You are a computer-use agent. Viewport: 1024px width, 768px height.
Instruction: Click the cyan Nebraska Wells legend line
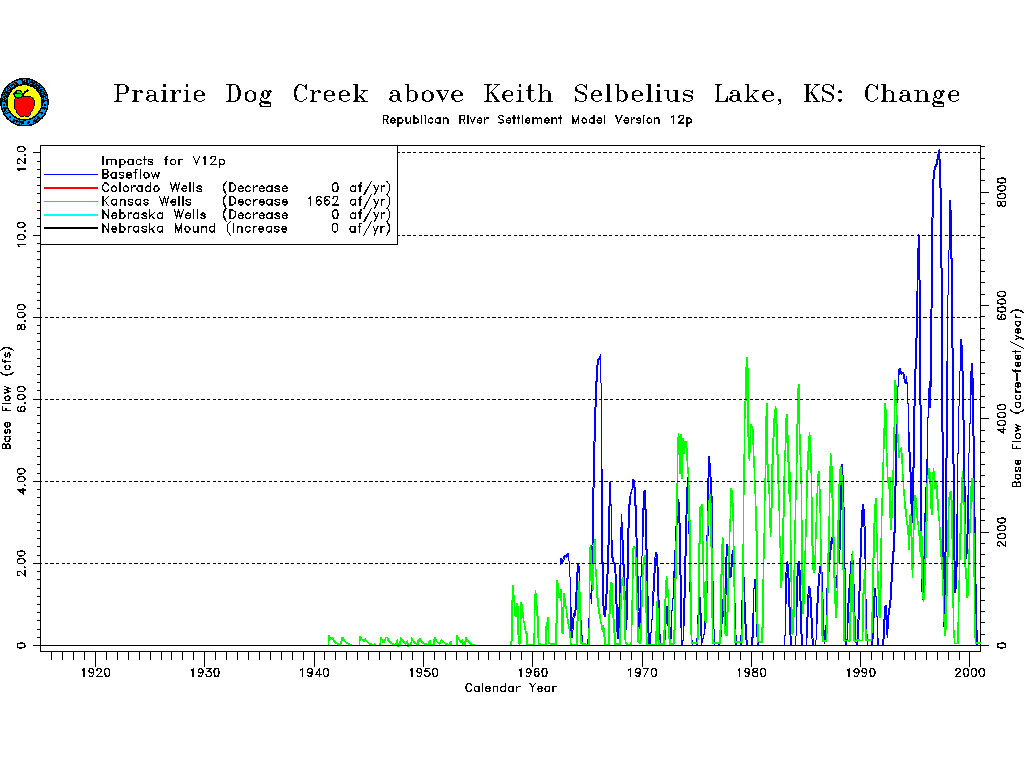[x=71, y=215]
